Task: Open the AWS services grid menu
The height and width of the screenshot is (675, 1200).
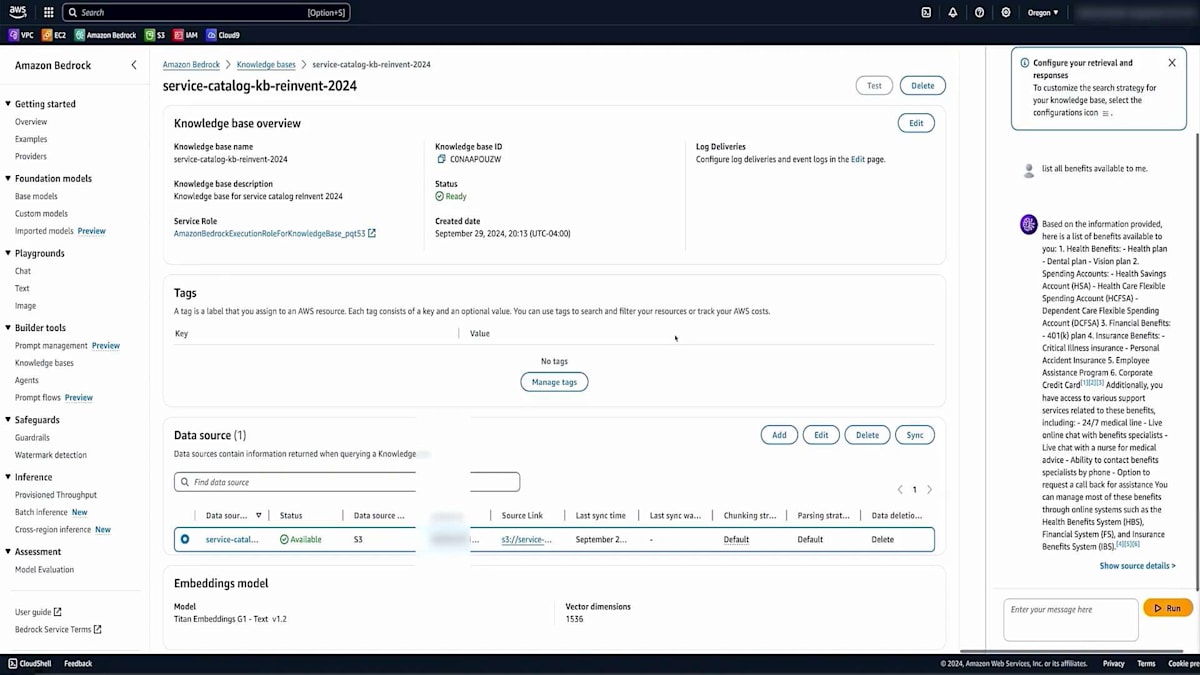Action: click(x=48, y=13)
